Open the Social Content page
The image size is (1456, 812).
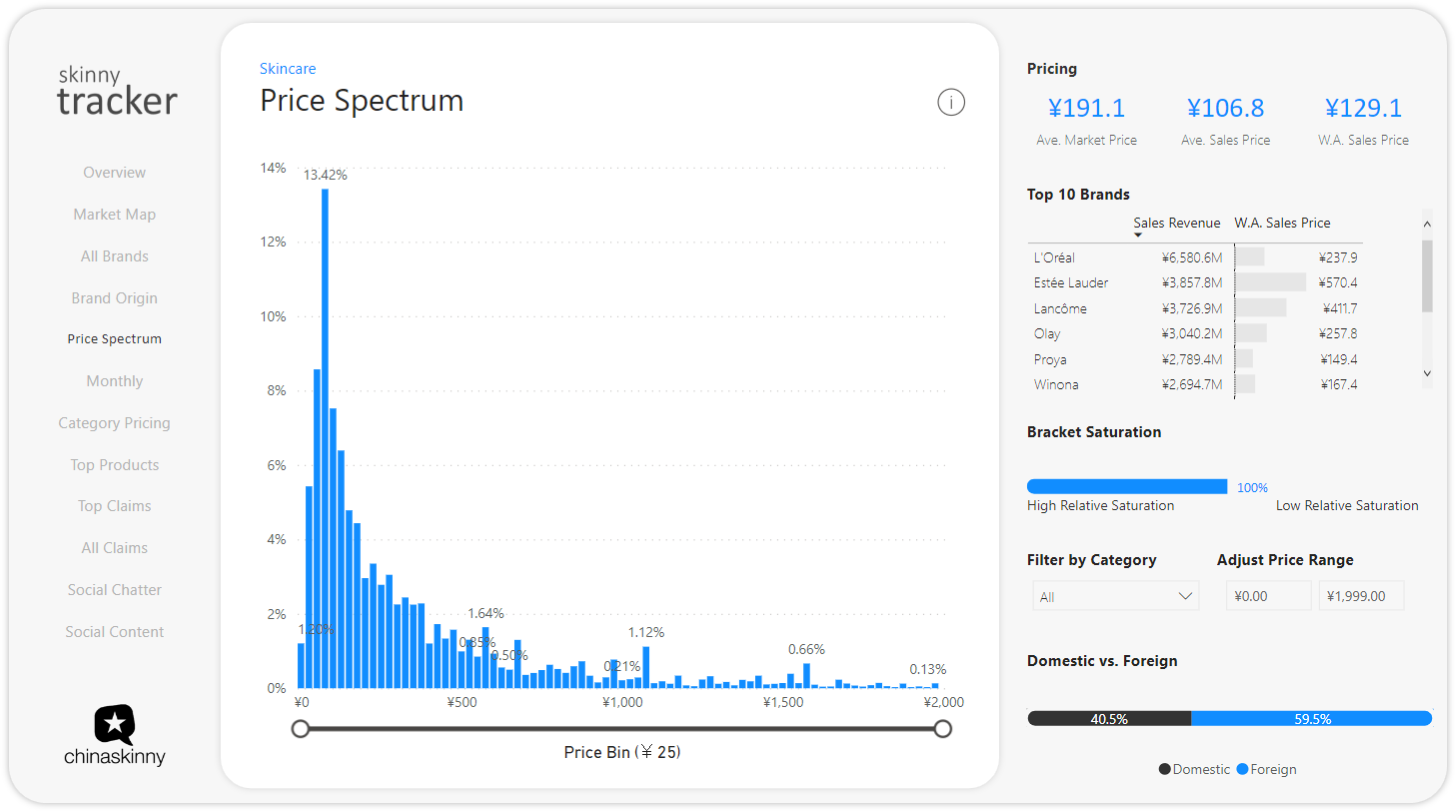[114, 632]
